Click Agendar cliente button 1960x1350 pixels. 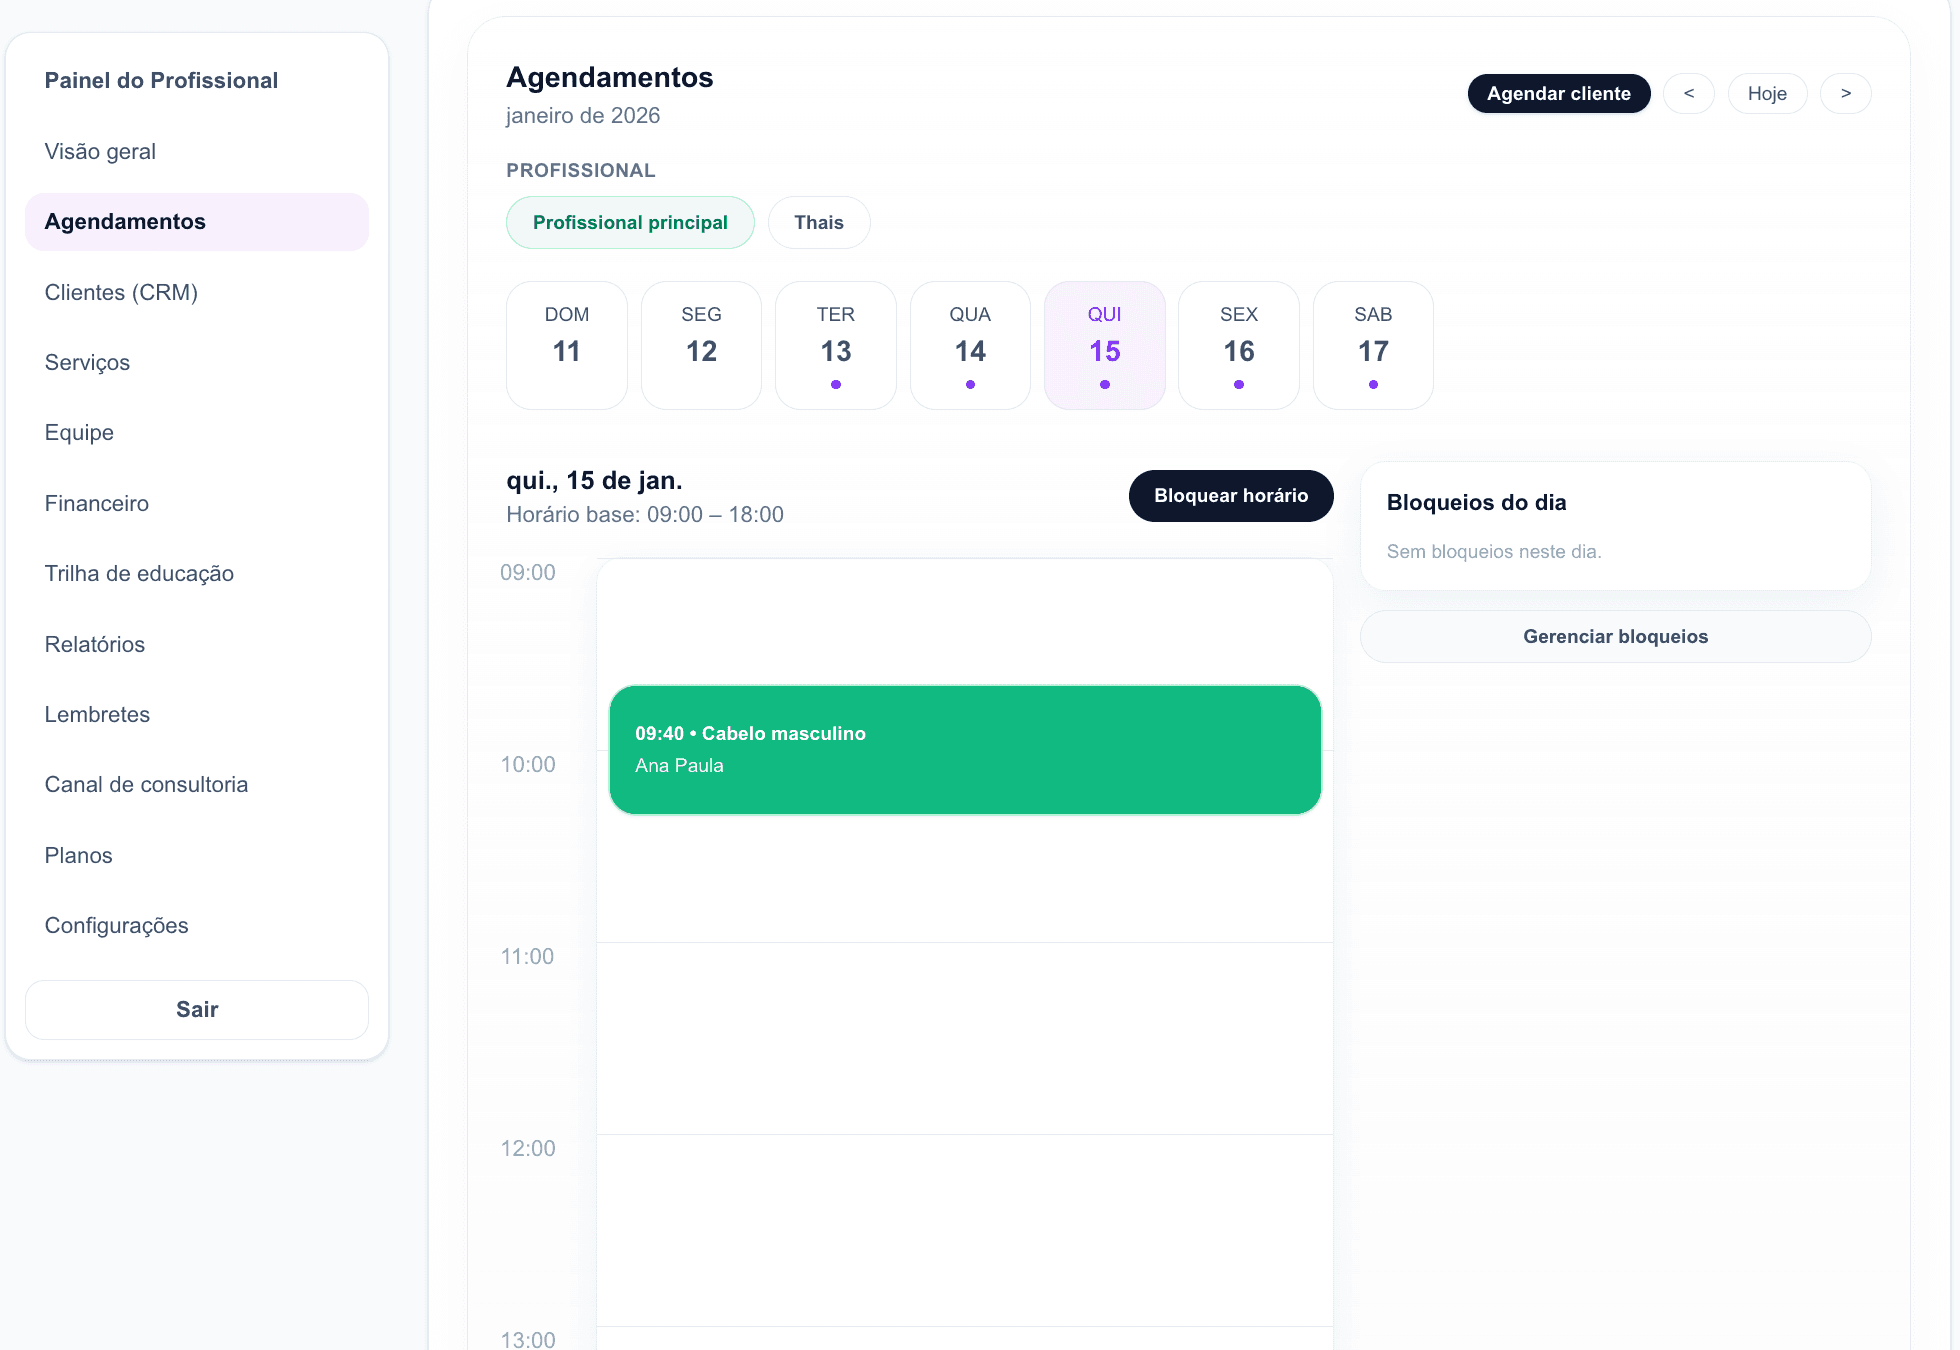(1558, 93)
